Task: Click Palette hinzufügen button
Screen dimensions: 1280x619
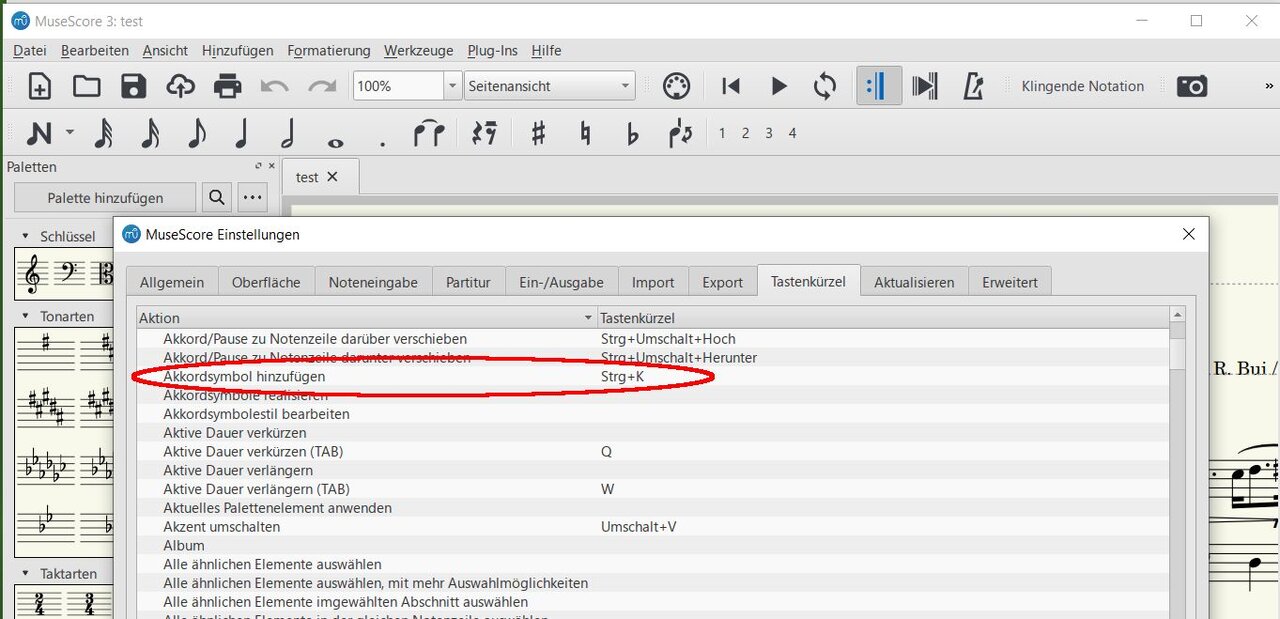Action: point(105,198)
